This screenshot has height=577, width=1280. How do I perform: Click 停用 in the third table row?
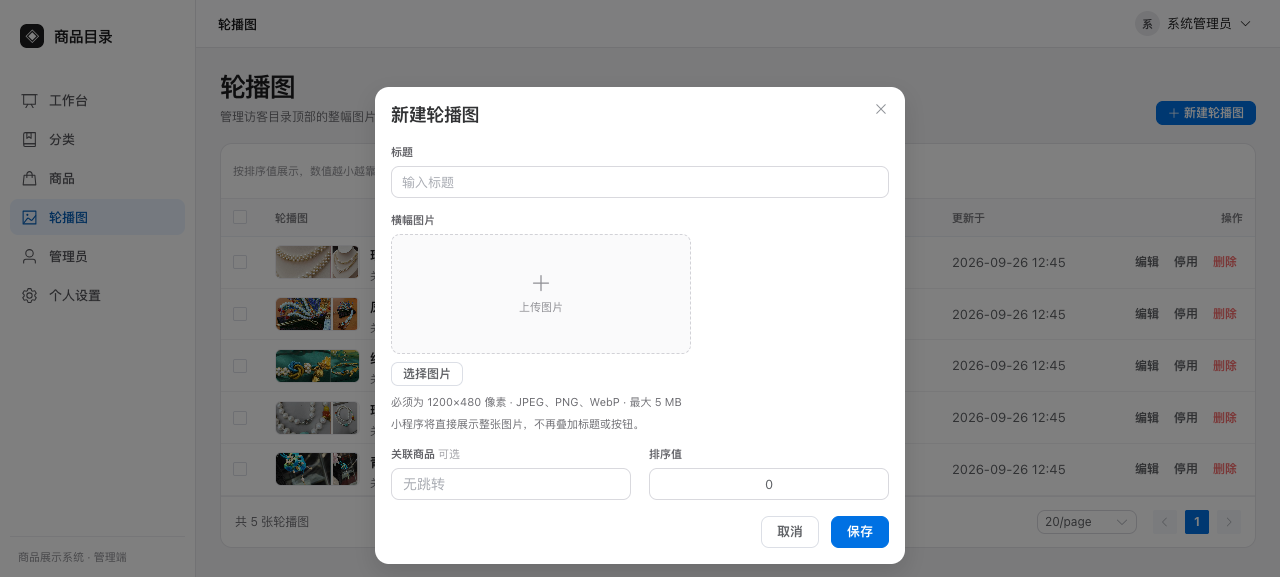pyautogui.click(x=1186, y=366)
